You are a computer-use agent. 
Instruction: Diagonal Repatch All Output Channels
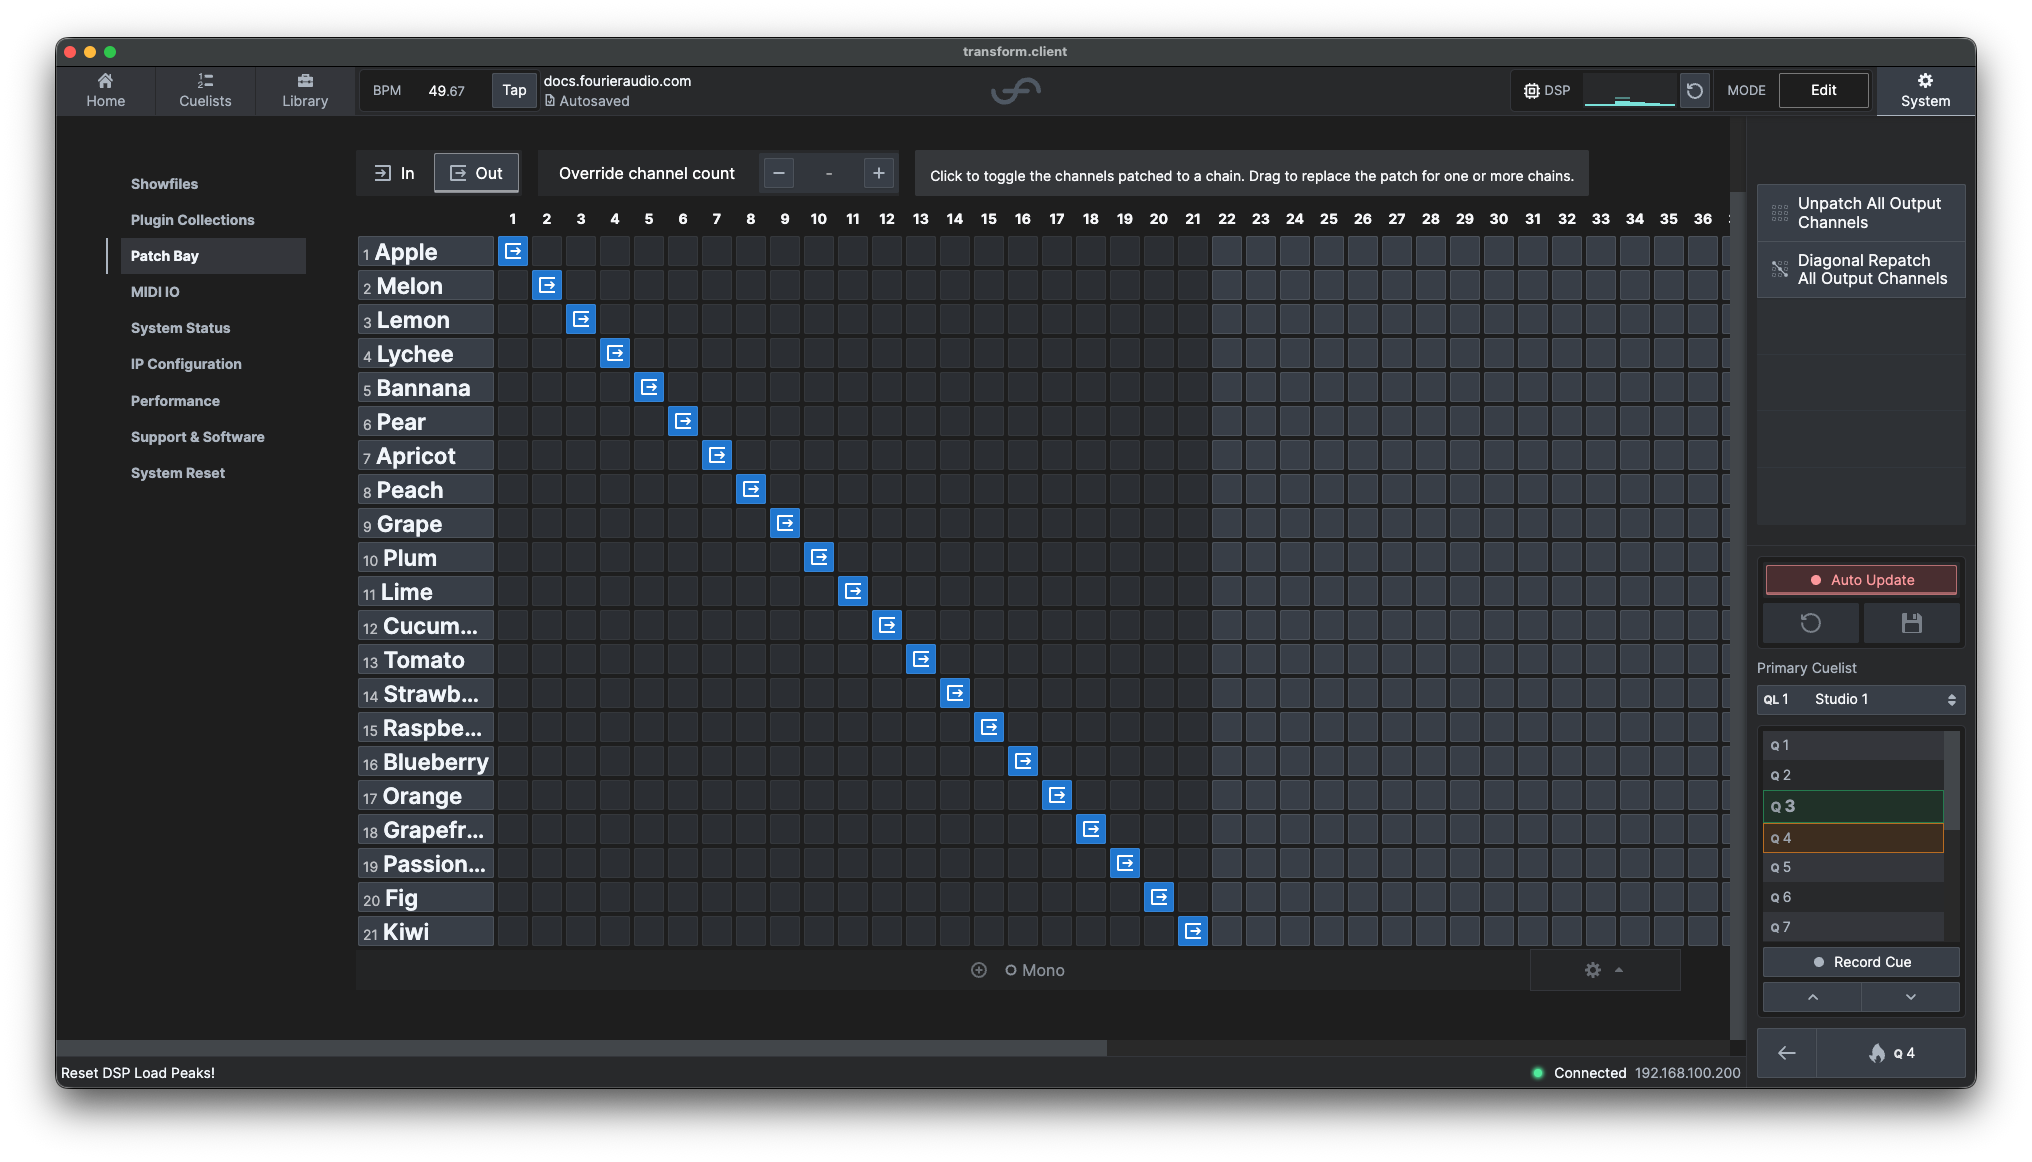tap(1860, 270)
